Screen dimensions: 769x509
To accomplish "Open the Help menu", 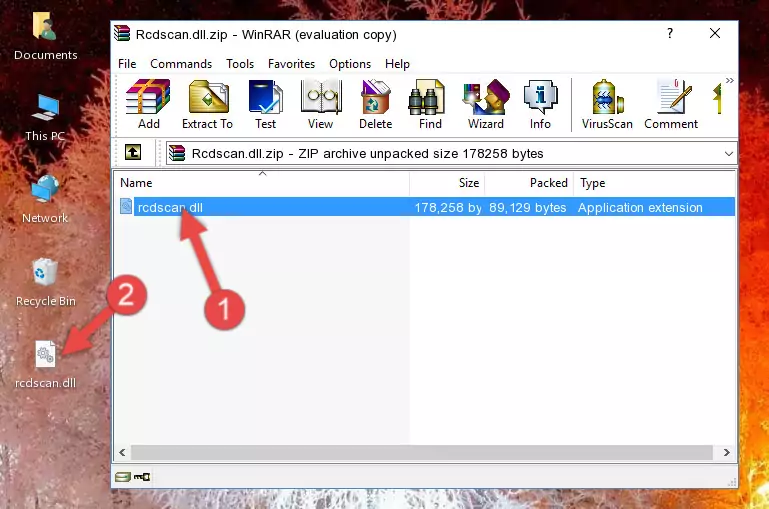I will coord(397,64).
